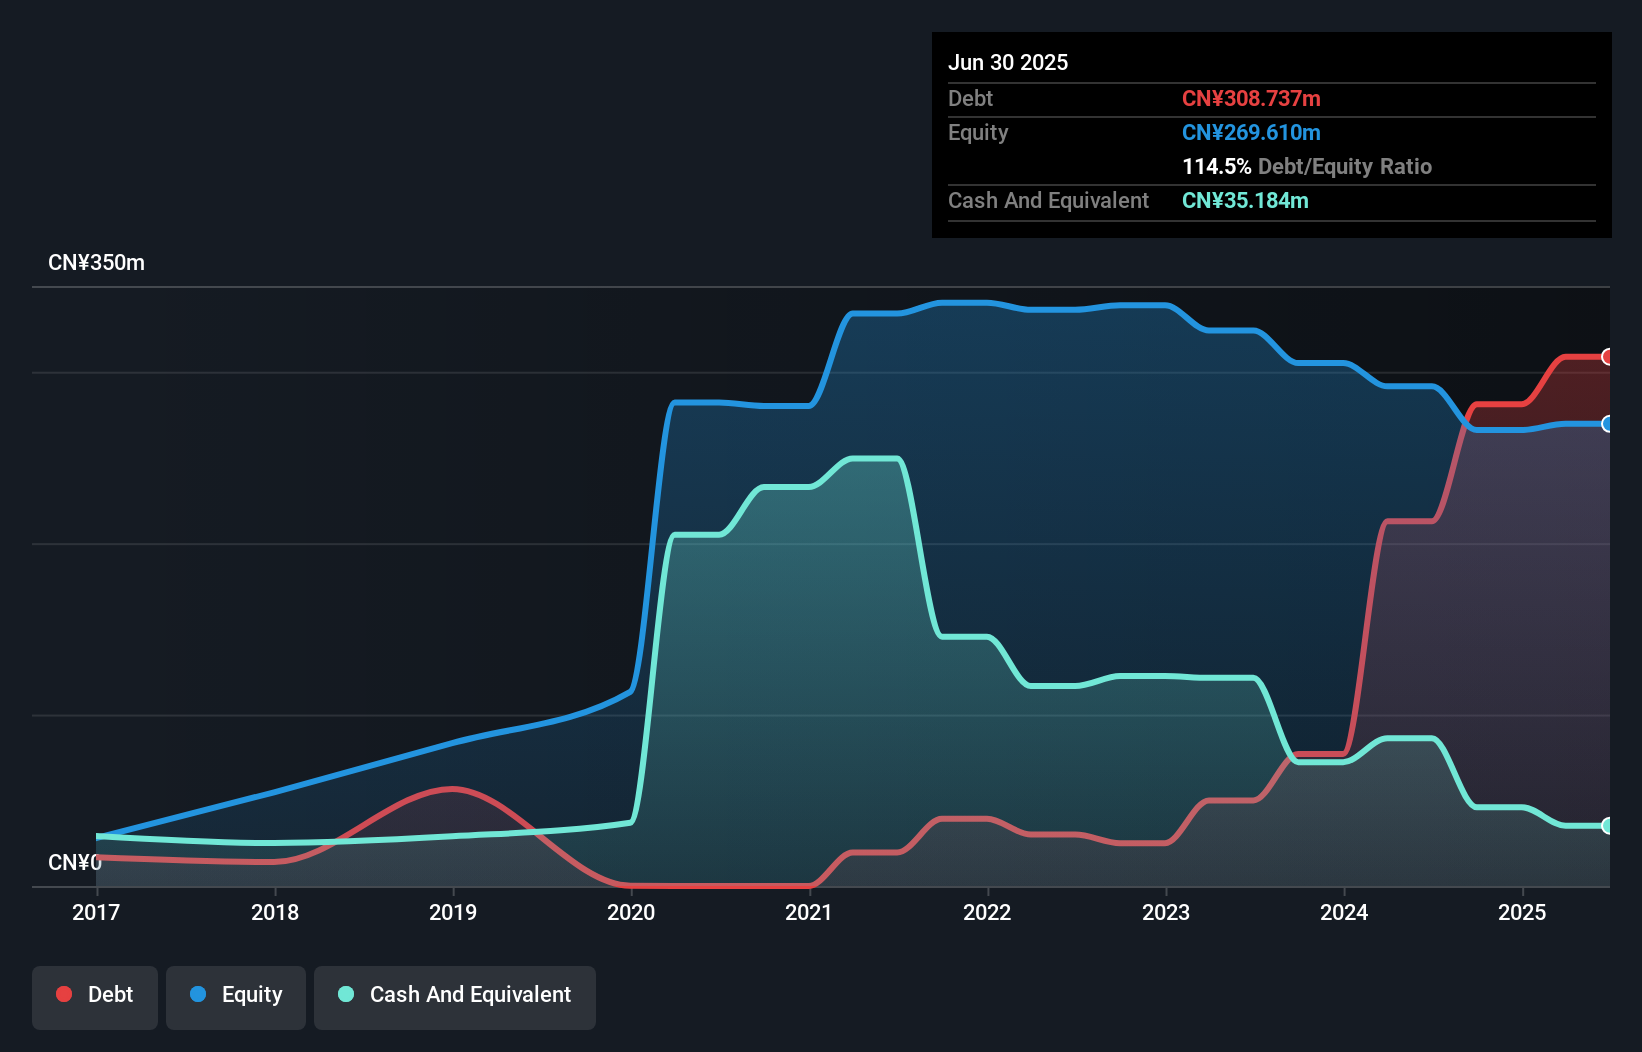
Task: Click the teal cash area fill on the chart
Action: pyautogui.click(x=800, y=650)
